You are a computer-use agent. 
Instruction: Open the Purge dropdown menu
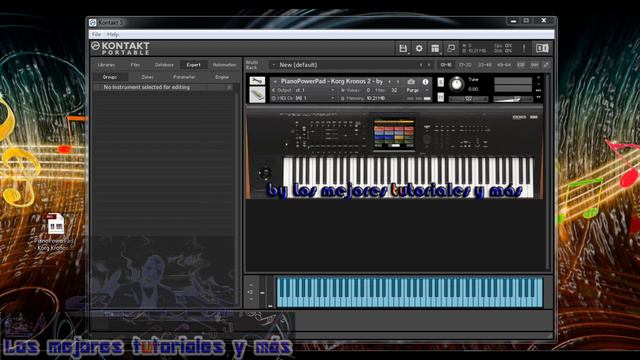[x=417, y=90]
